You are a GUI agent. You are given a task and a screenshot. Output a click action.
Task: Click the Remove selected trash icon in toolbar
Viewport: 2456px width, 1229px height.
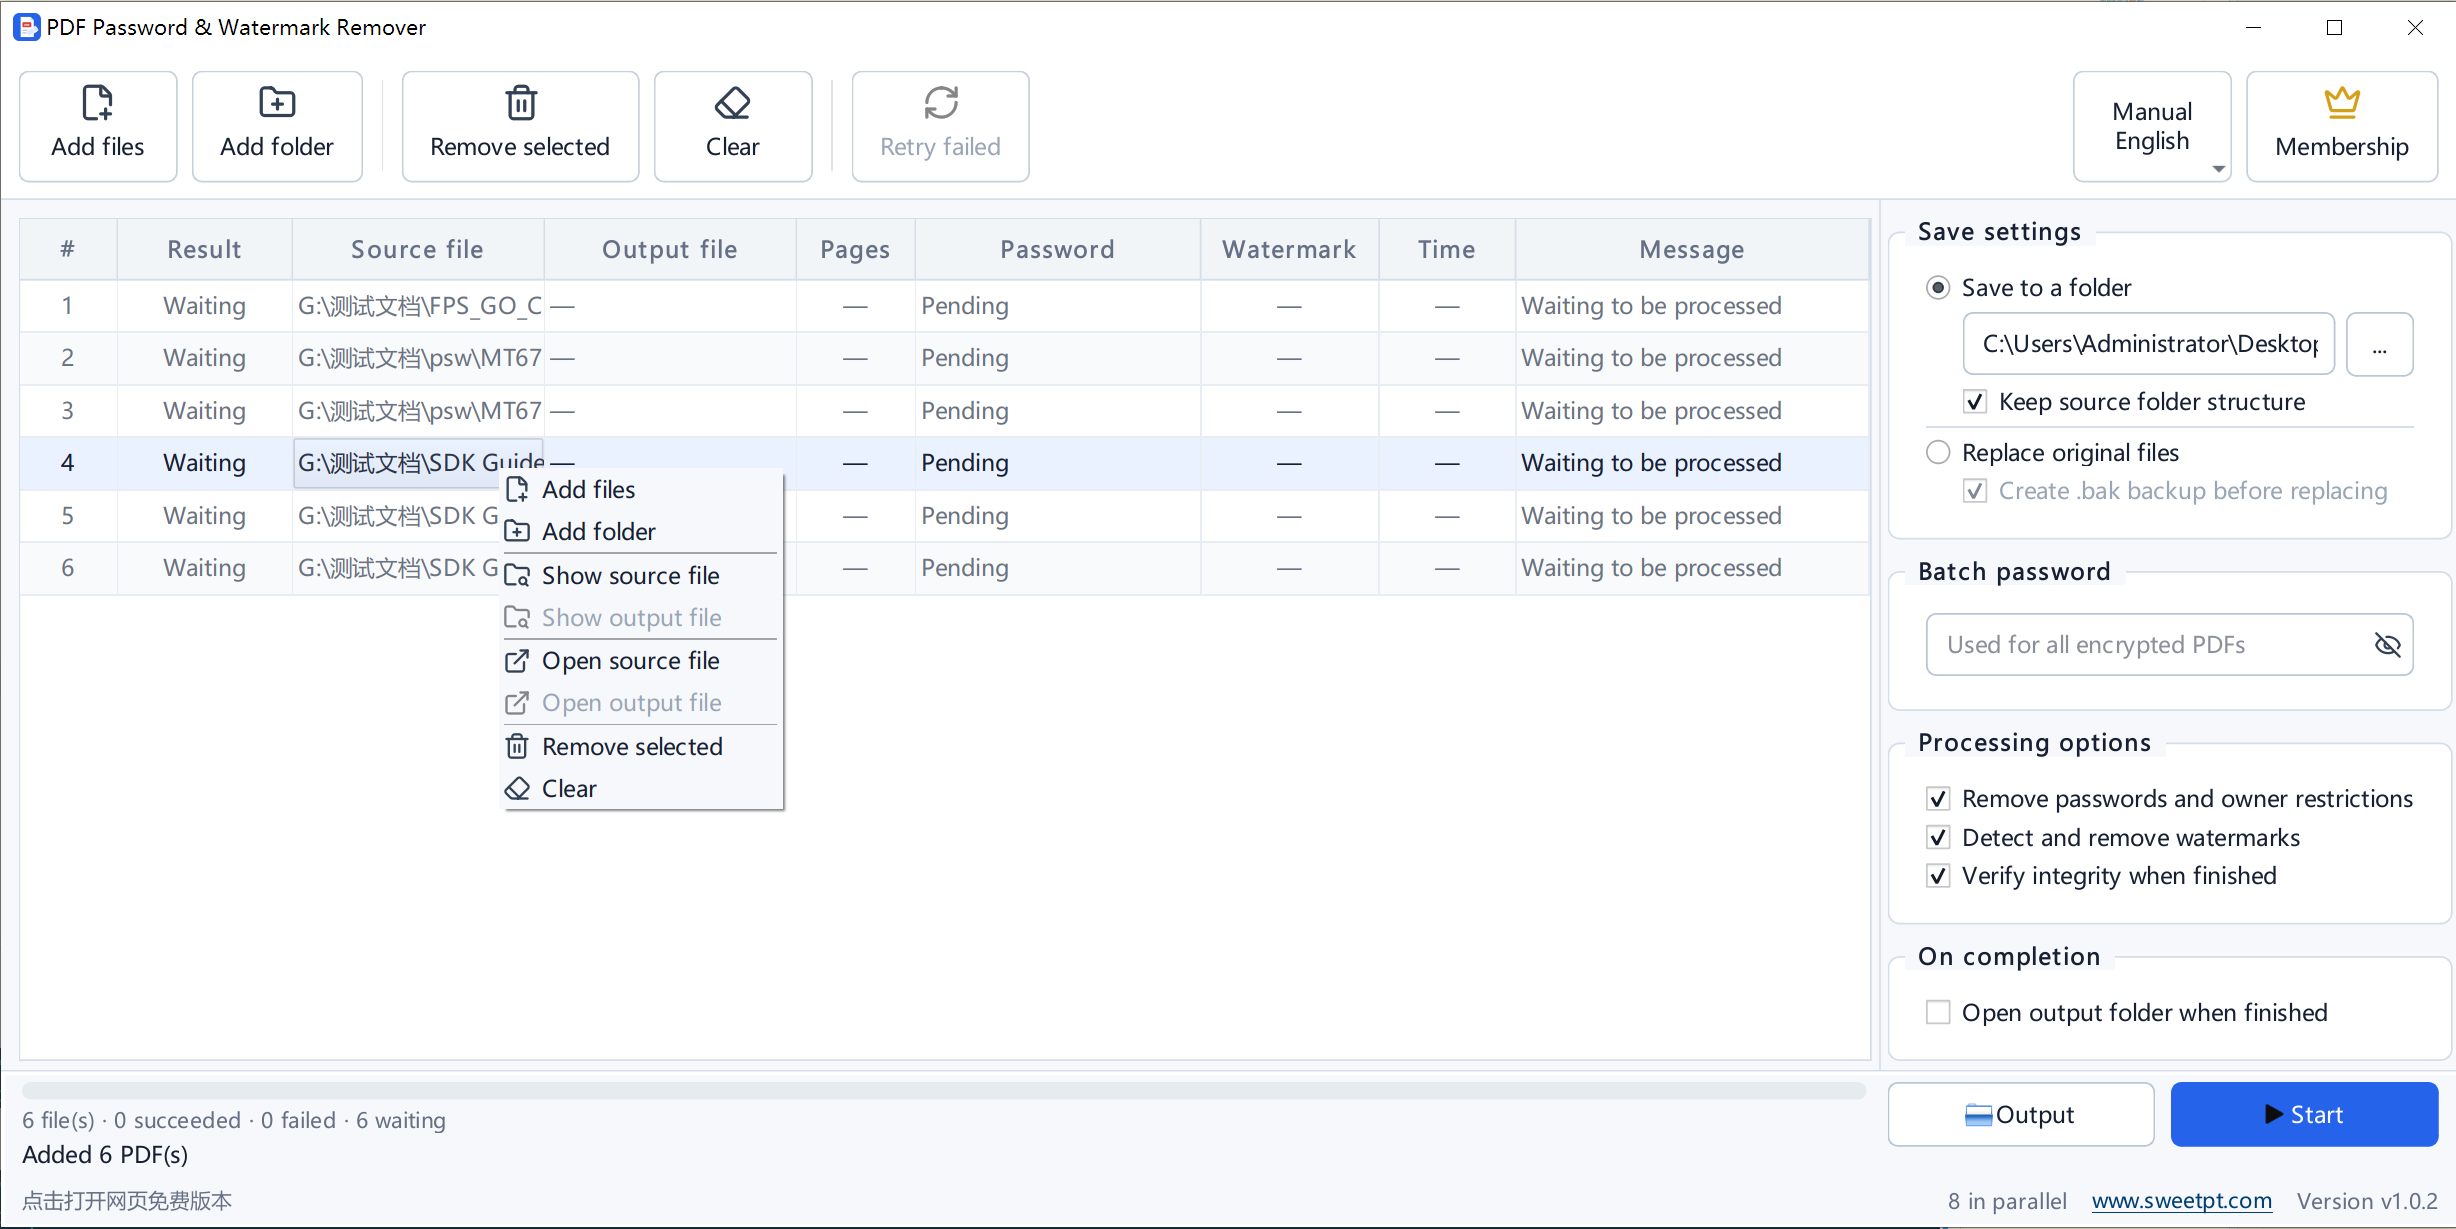(x=521, y=103)
